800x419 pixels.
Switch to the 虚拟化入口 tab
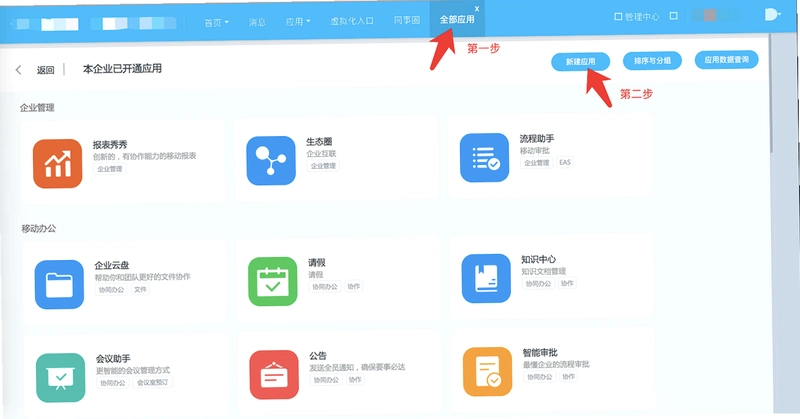[x=352, y=21]
